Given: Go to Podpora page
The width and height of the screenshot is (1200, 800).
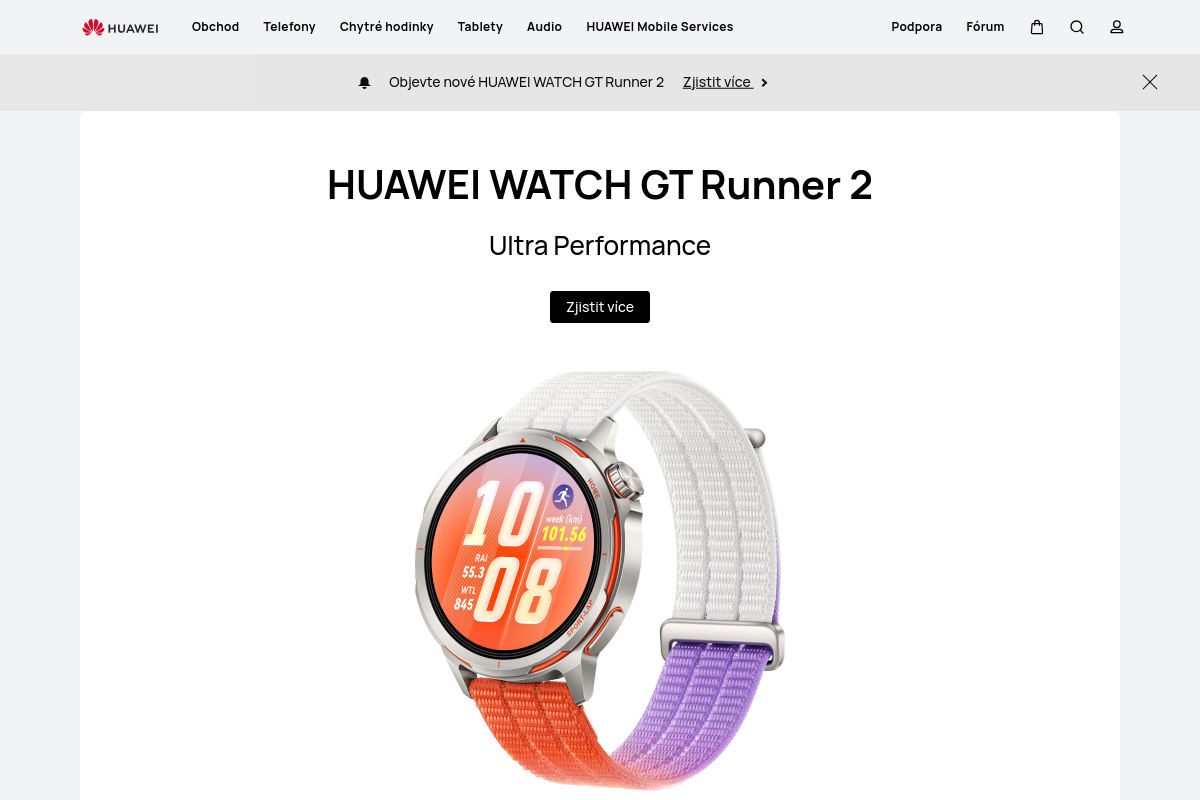Looking at the screenshot, I should click(917, 27).
